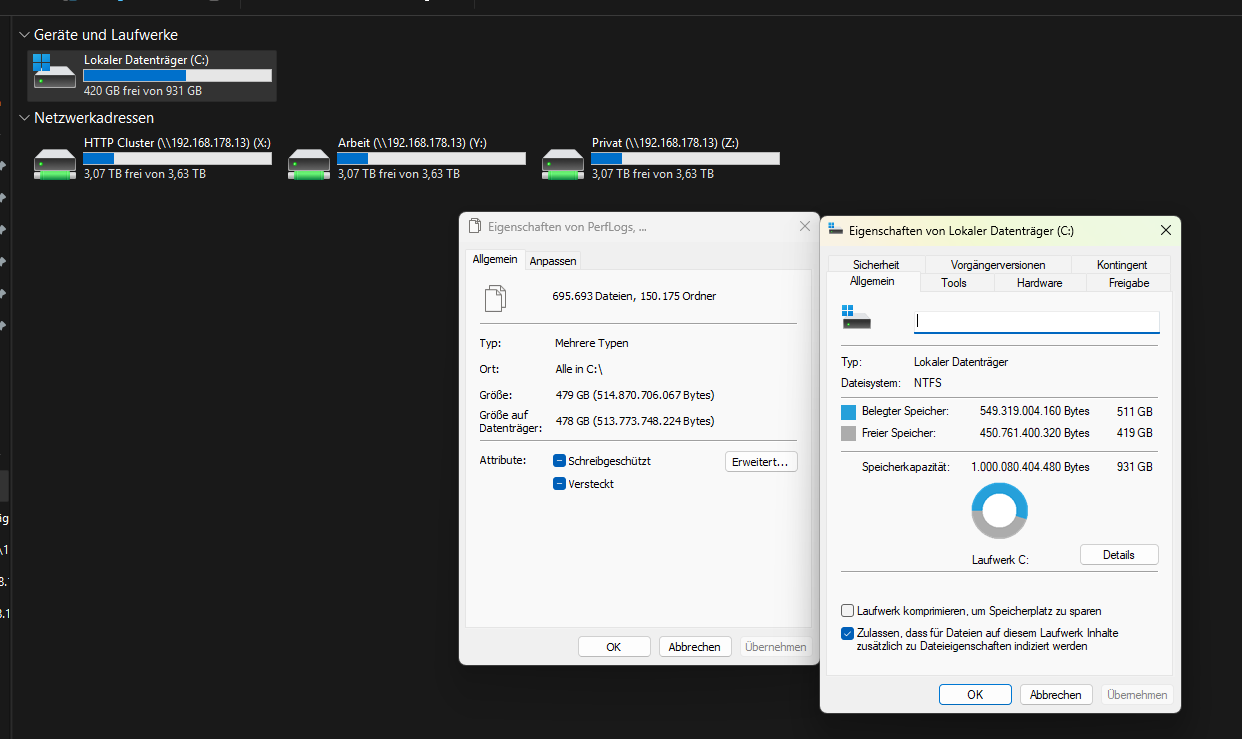Click Abbrechen in drive C: properties dialog

1056,695
